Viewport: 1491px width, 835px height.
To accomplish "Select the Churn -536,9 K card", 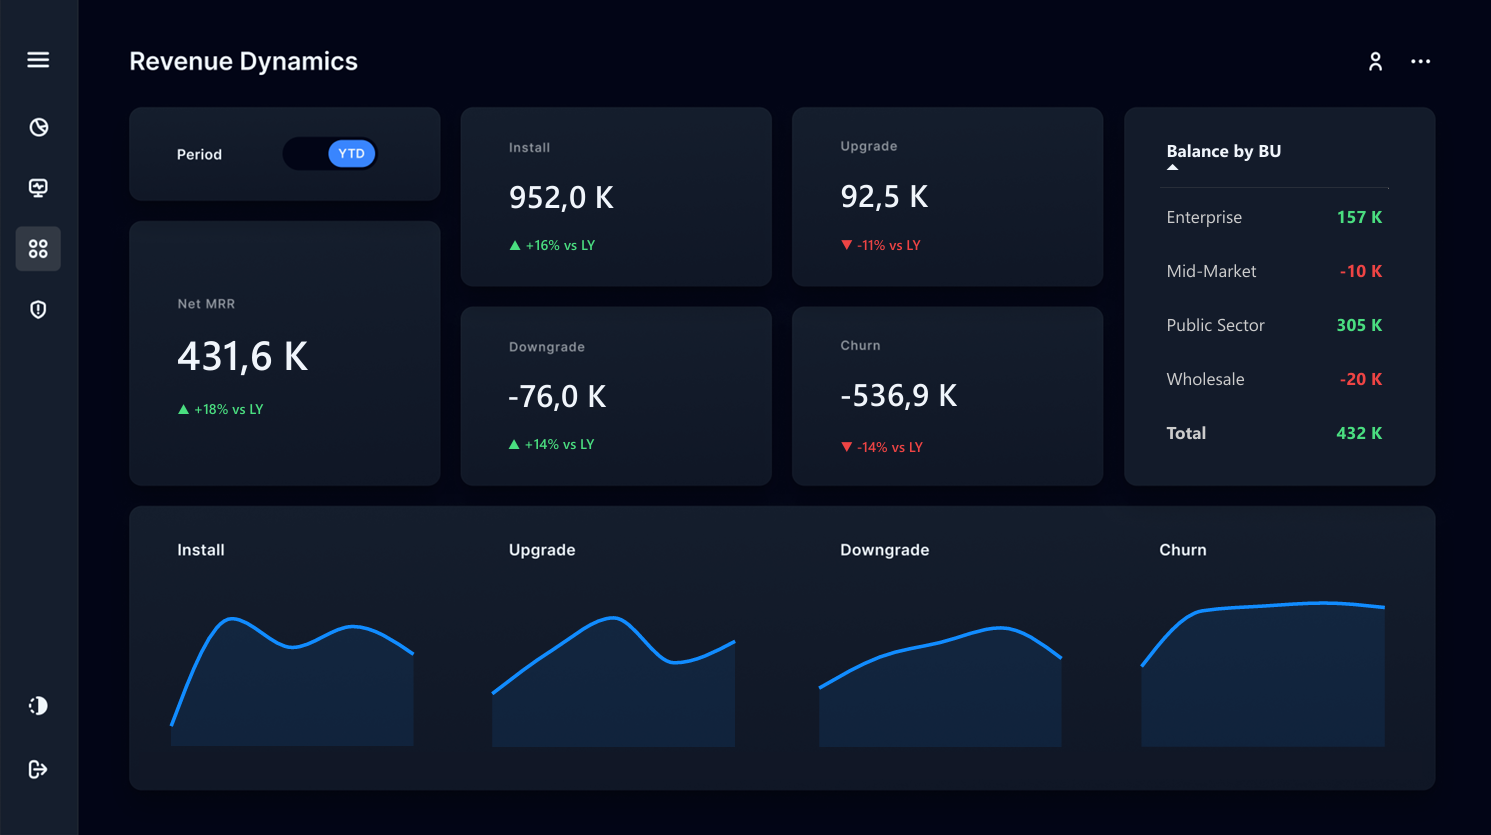I will click(x=947, y=396).
